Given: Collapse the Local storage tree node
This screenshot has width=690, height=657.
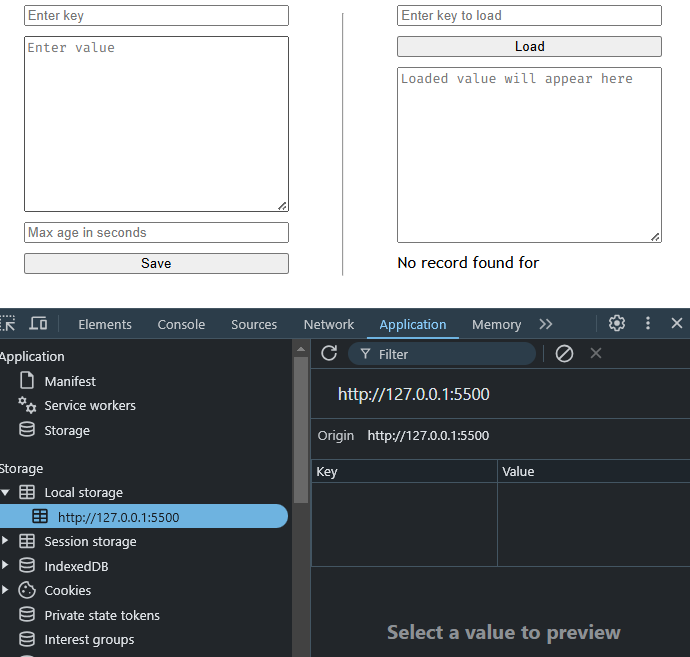Looking at the screenshot, I should [x=5, y=492].
